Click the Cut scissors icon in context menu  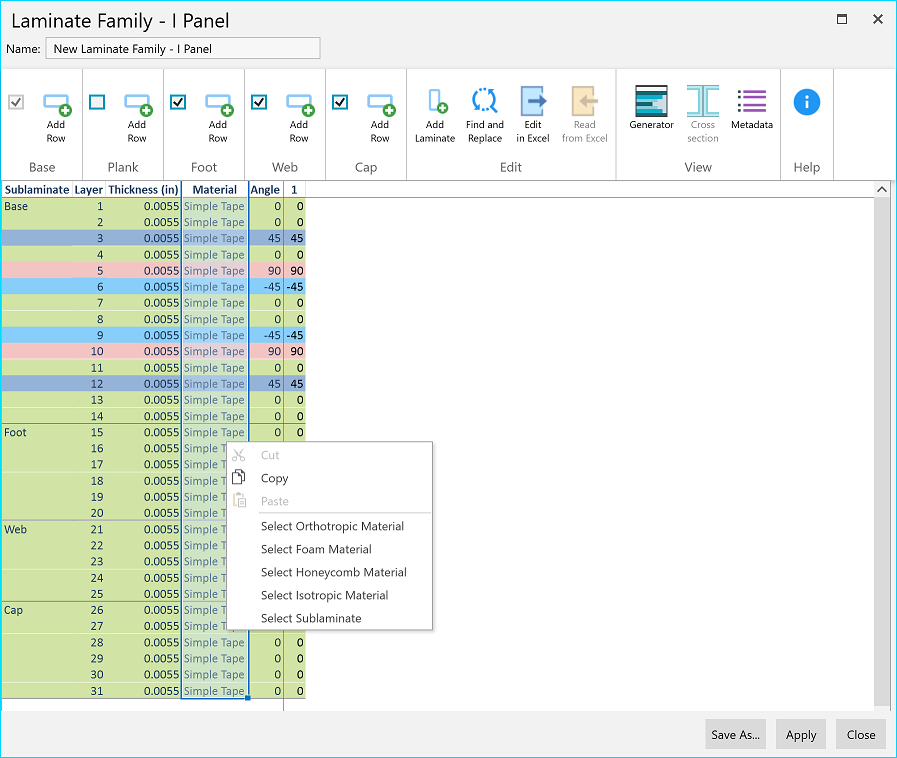[x=239, y=455]
